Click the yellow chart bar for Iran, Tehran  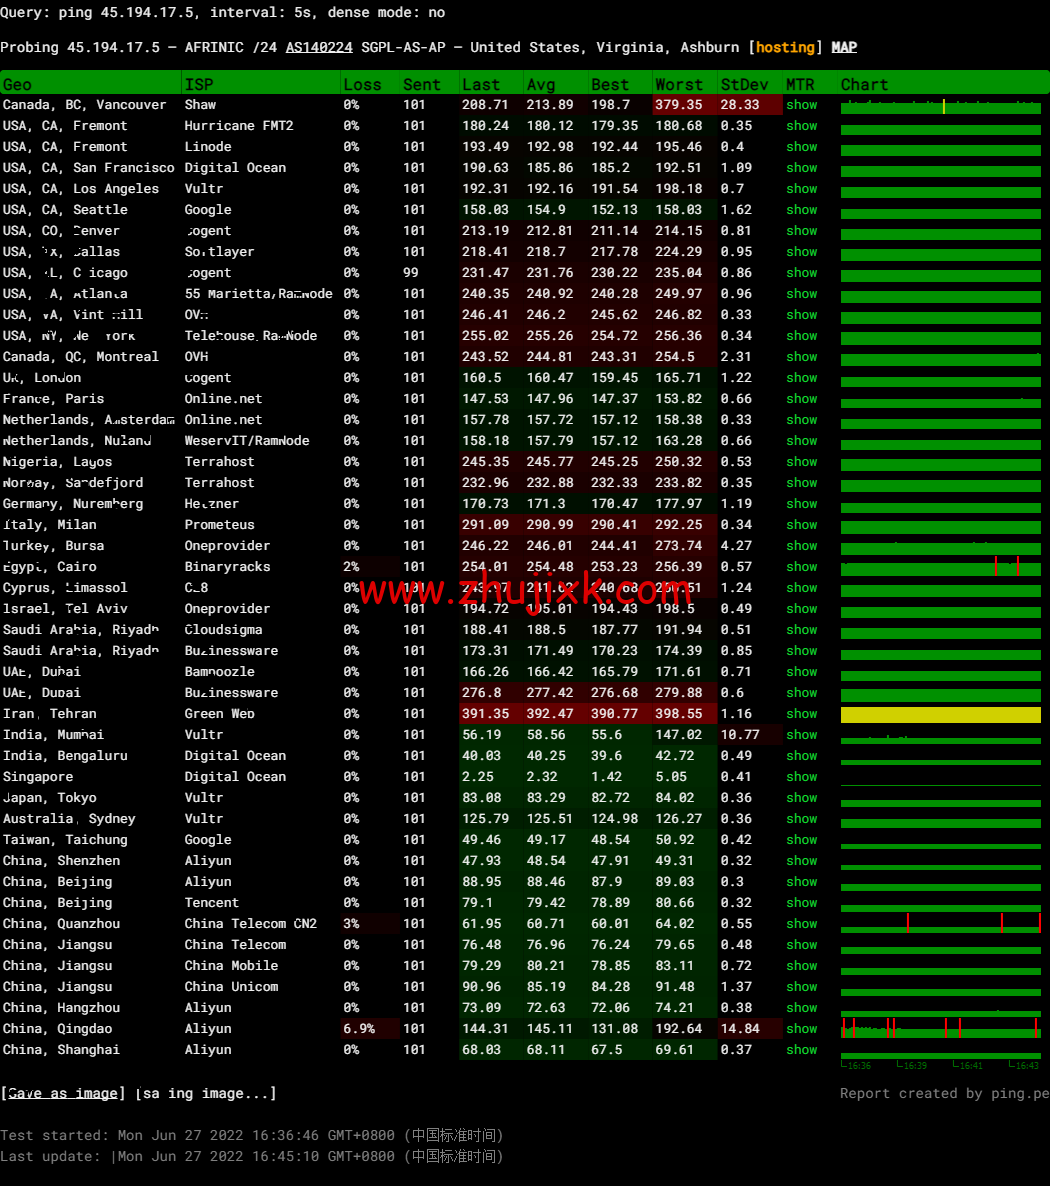click(x=940, y=715)
